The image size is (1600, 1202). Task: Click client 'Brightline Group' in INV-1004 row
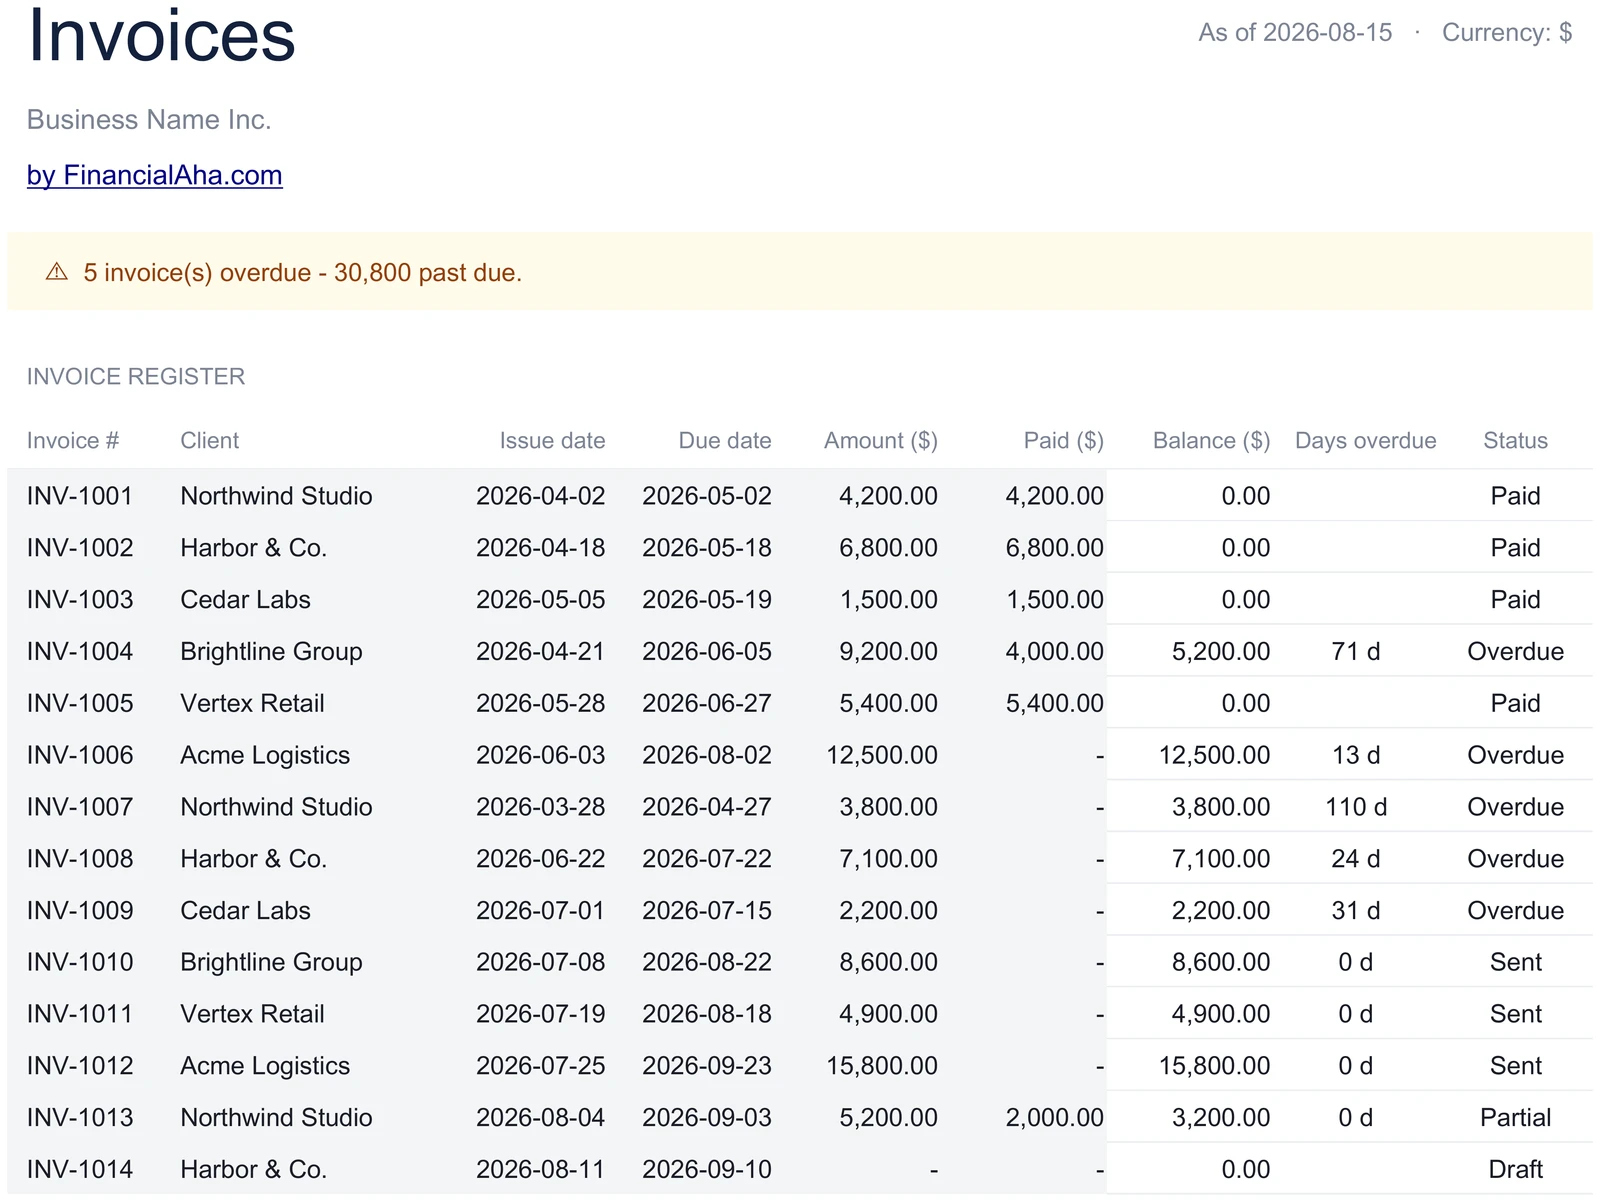[271, 652]
